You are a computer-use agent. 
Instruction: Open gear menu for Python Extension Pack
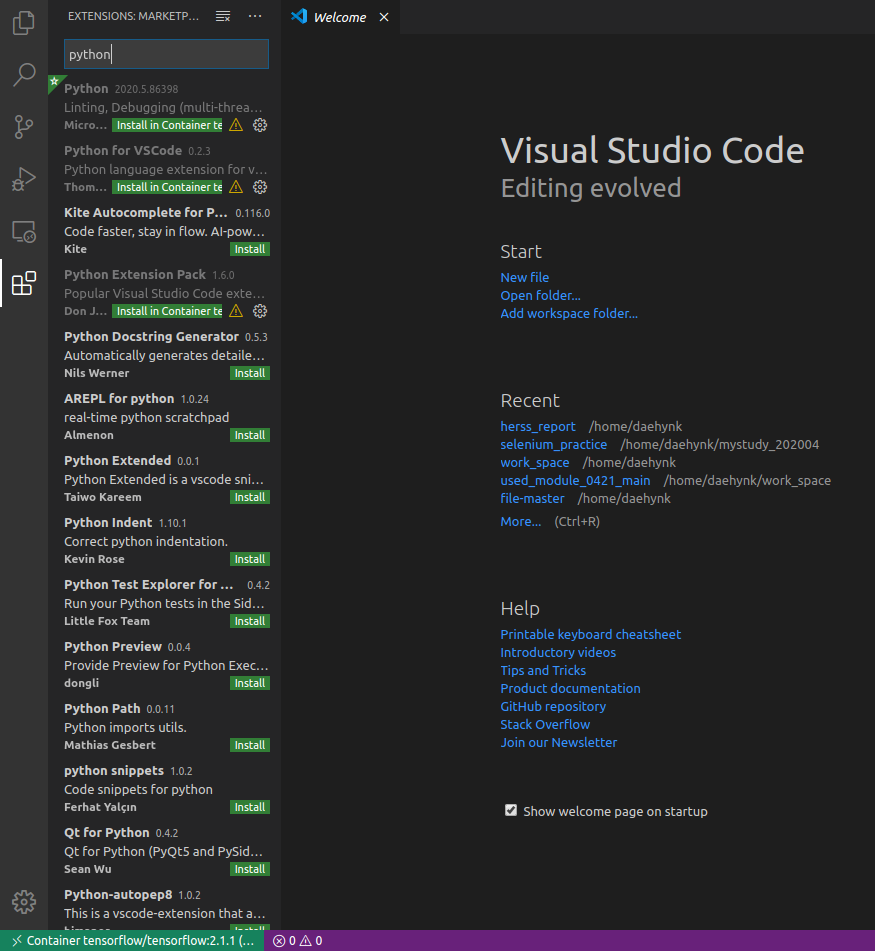(260, 311)
